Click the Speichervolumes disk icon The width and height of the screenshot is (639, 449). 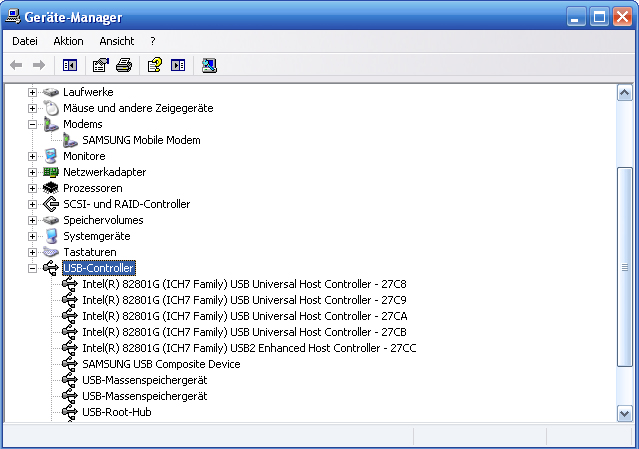pyautogui.click(x=51, y=220)
